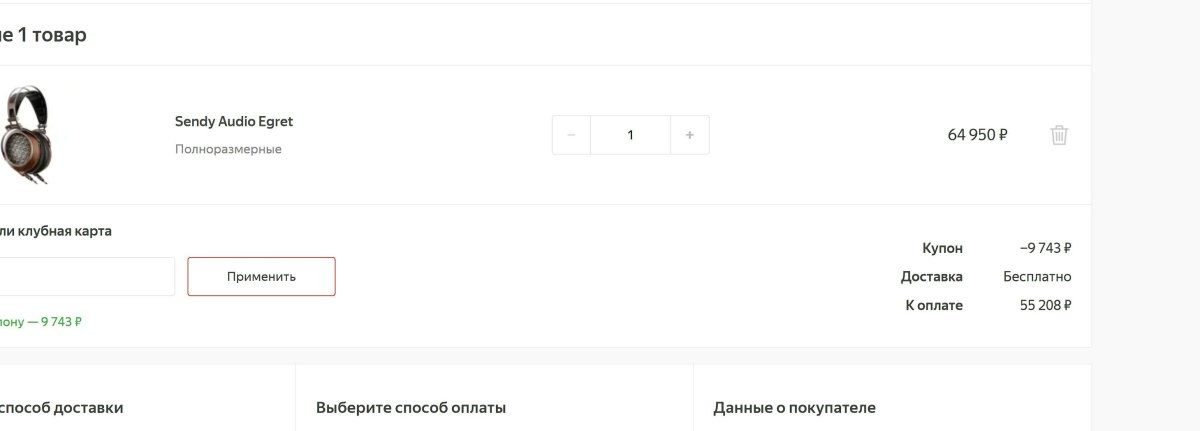Select the 64 950 ₽ item price
The image size is (1200, 431).
(x=977, y=135)
